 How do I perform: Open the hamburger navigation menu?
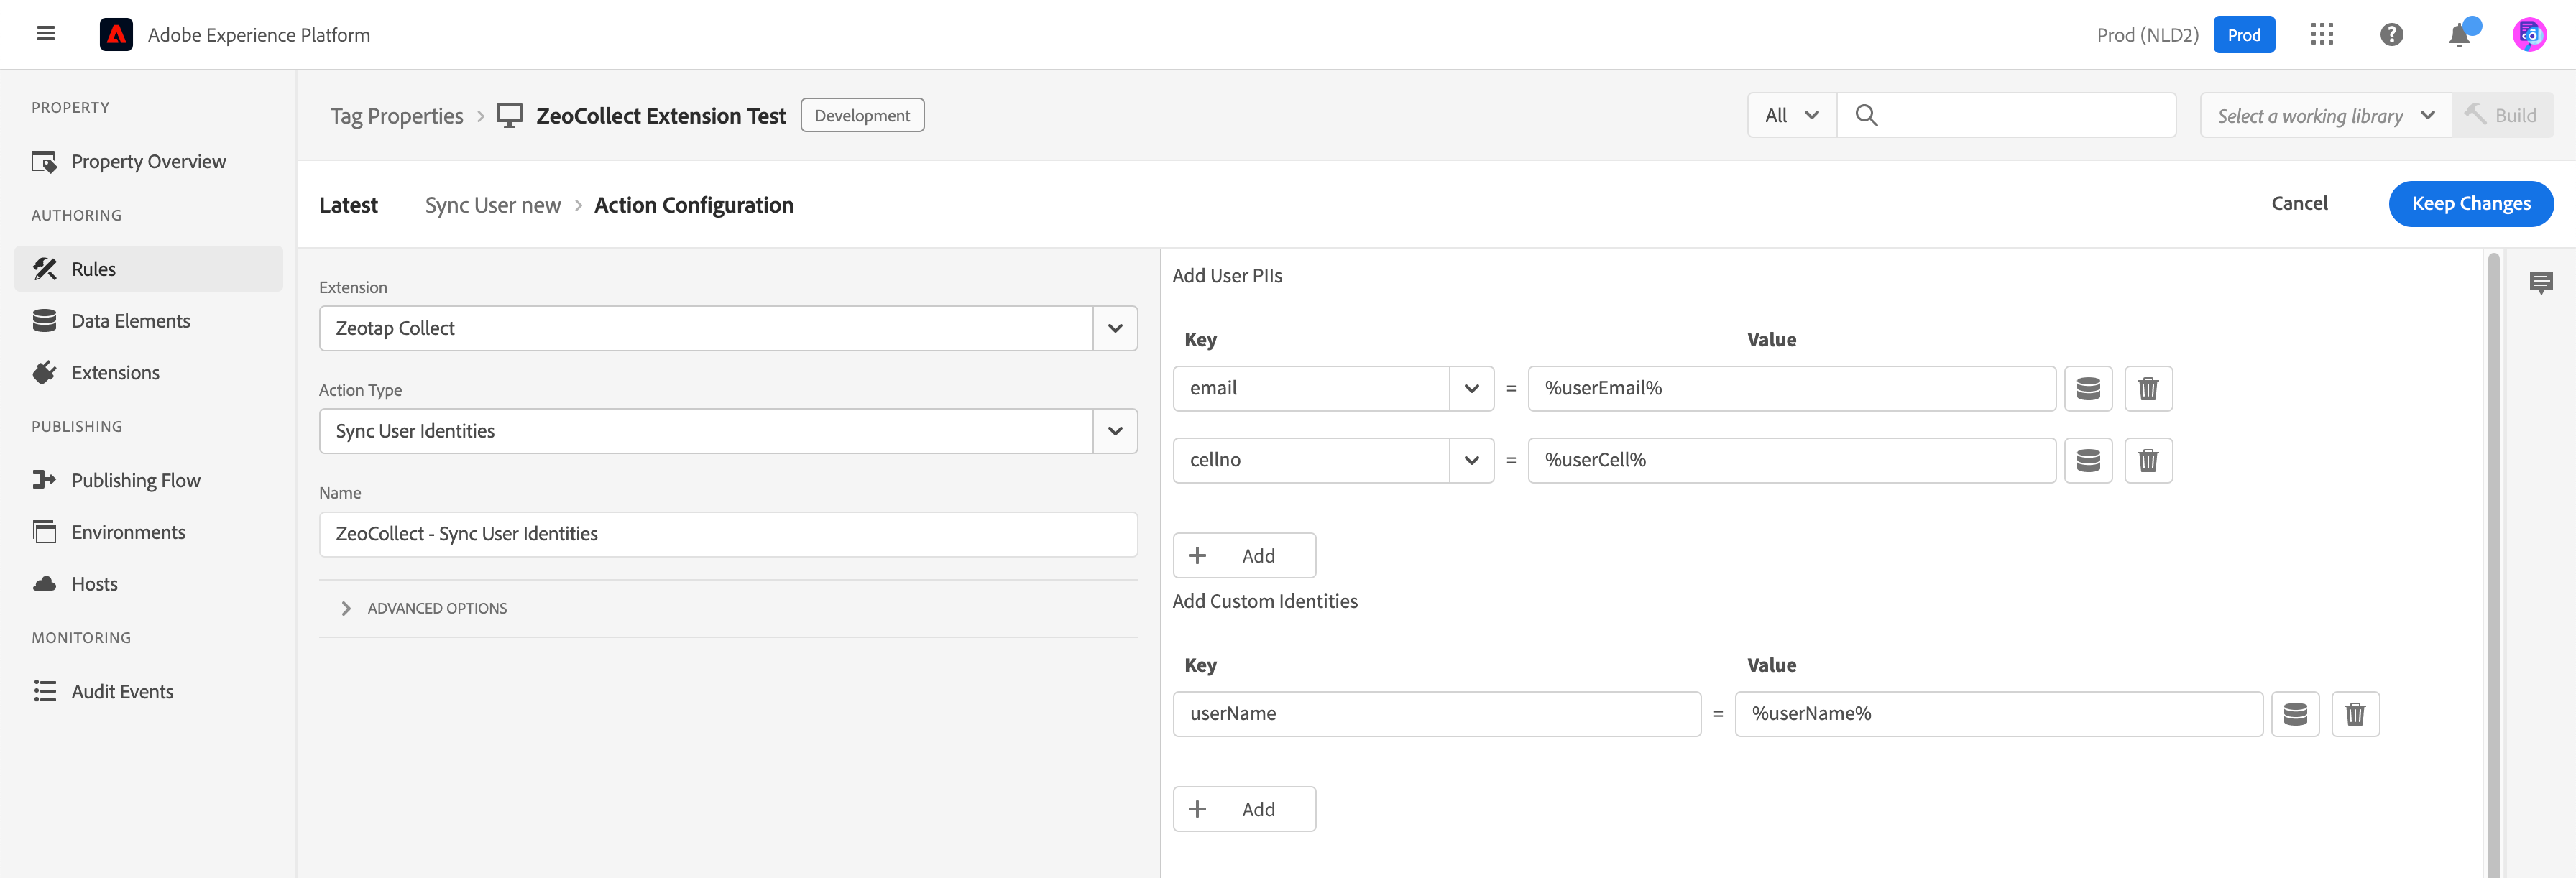pyautogui.click(x=46, y=34)
